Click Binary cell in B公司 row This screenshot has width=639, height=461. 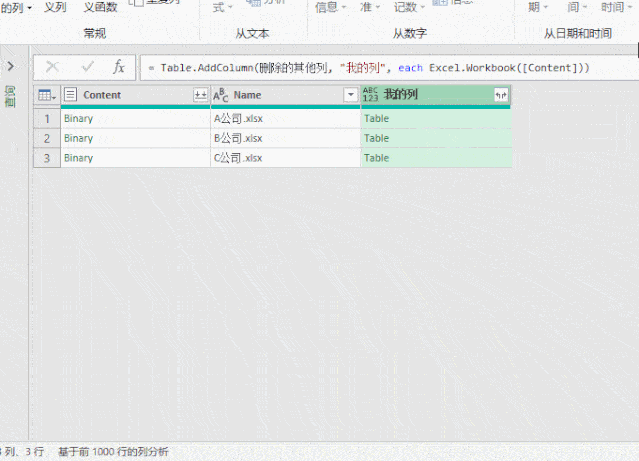pos(136,139)
